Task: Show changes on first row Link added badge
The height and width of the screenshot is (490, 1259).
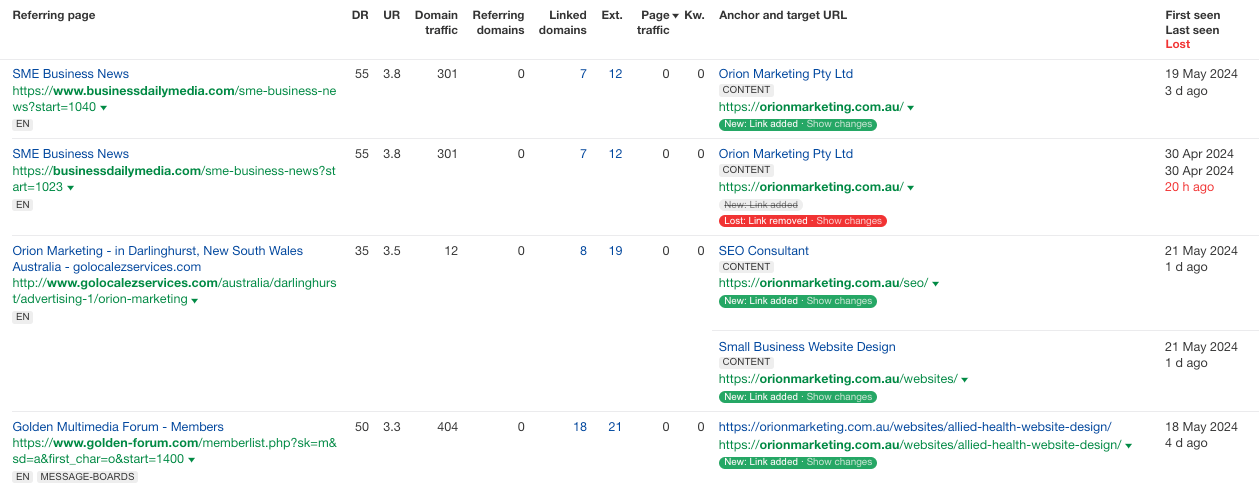Action: 839,125
